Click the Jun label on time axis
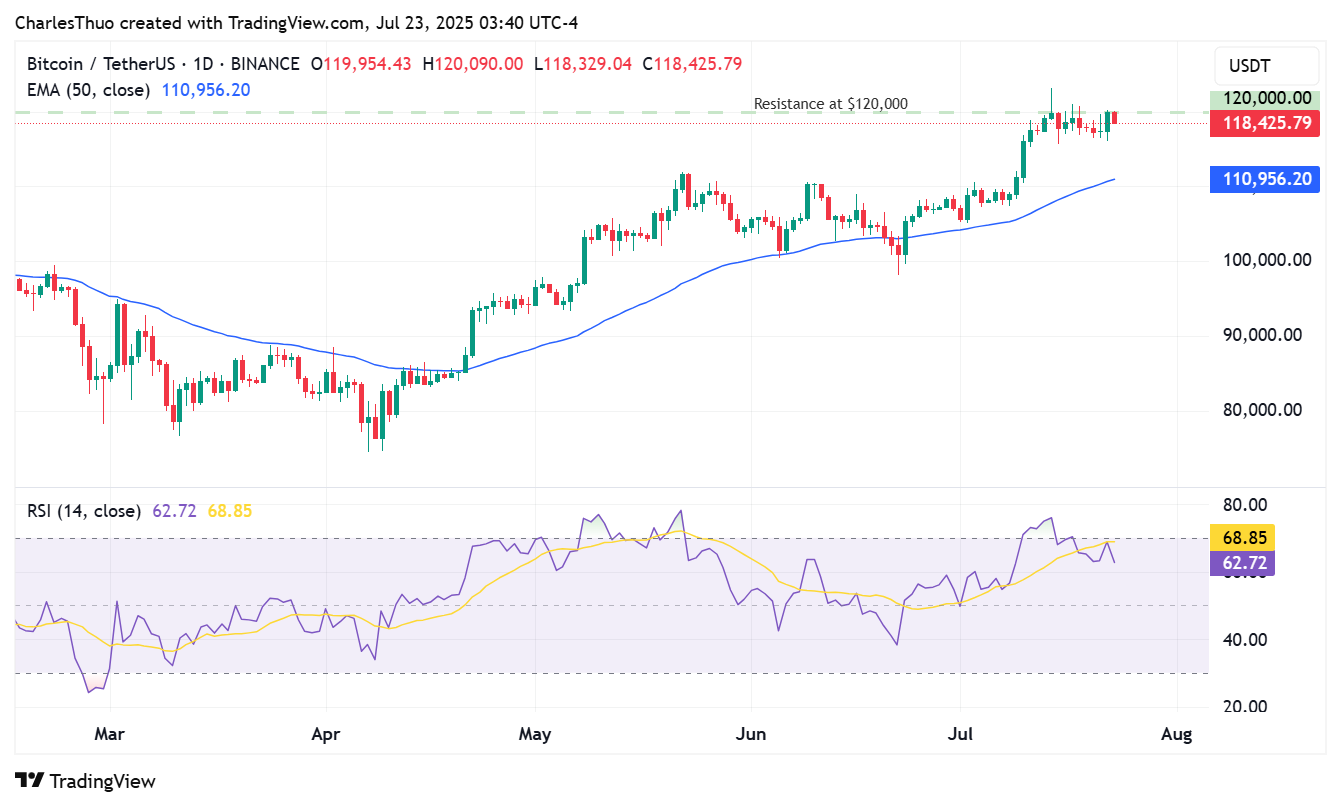This screenshot has width=1341, height=807. [750, 735]
